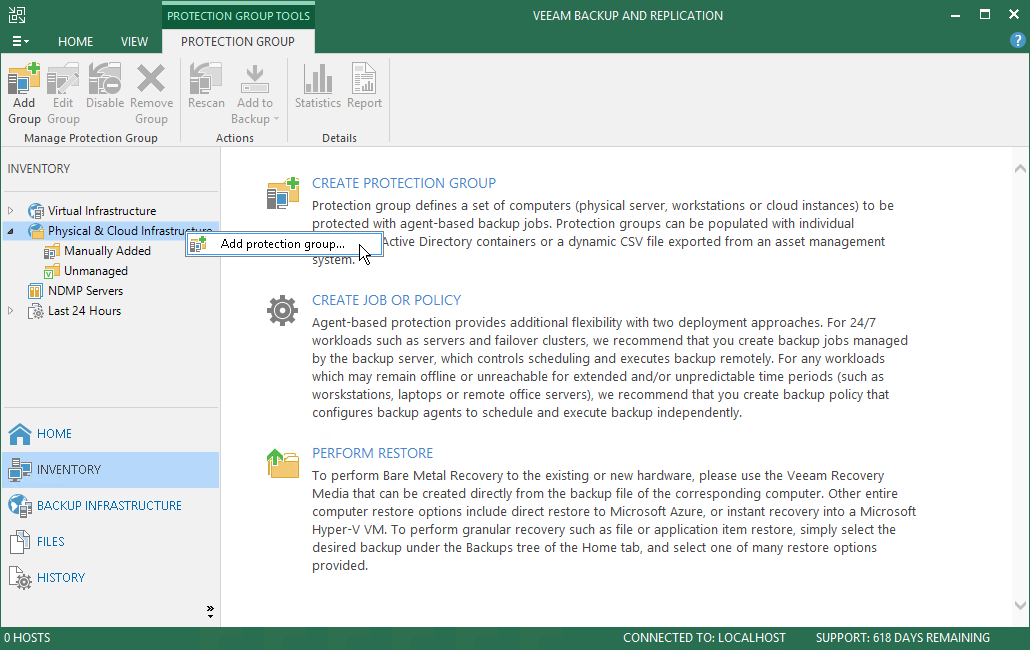The image size is (1030, 650).
Task: Open the main application menu button
Action: [20, 41]
